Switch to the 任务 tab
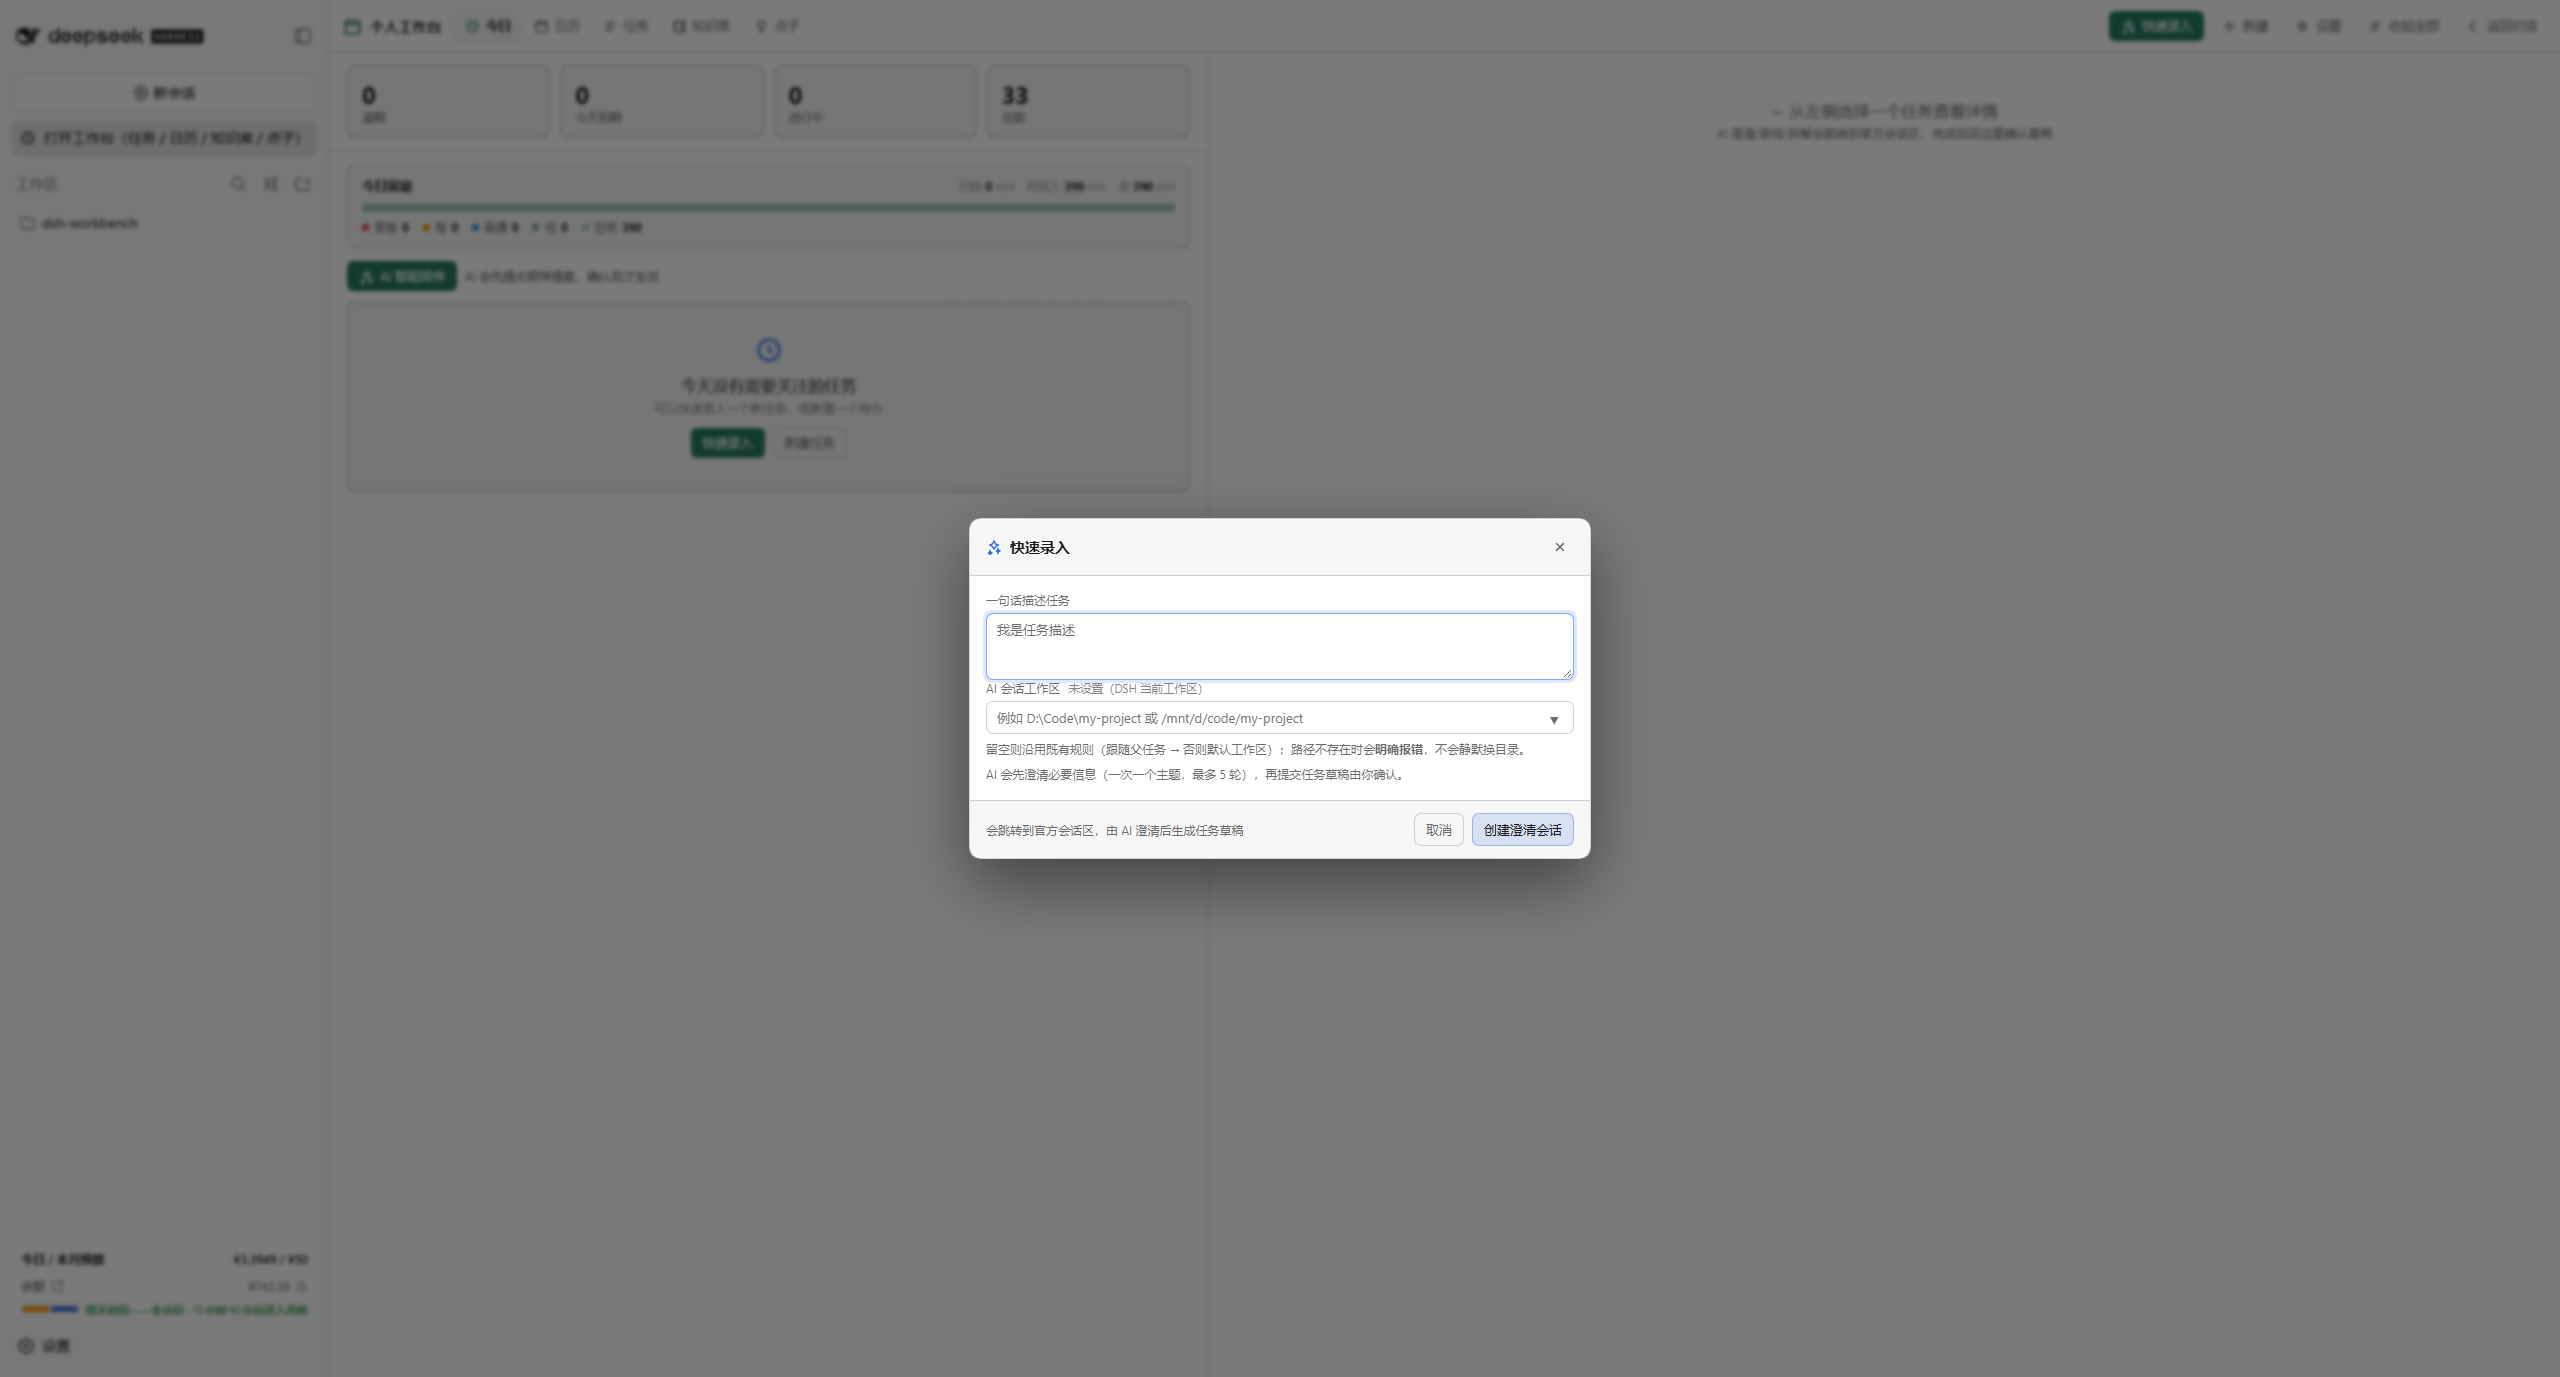 626,26
